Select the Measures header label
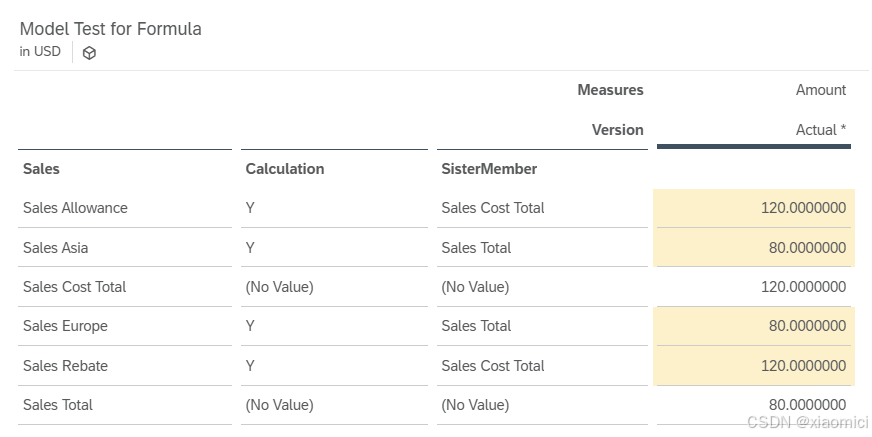 (x=610, y=90)
